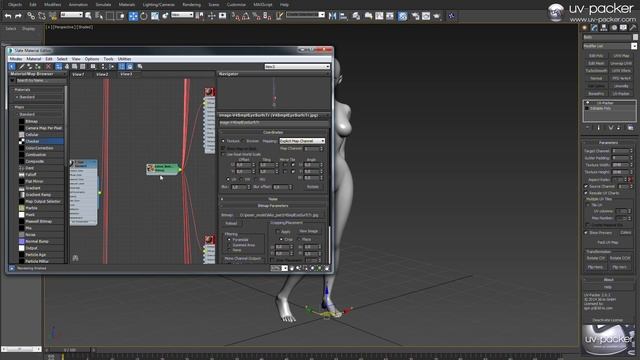The image size is (640, 360).
Task: Switch to the View2 tab
Action: coord(102,74)
